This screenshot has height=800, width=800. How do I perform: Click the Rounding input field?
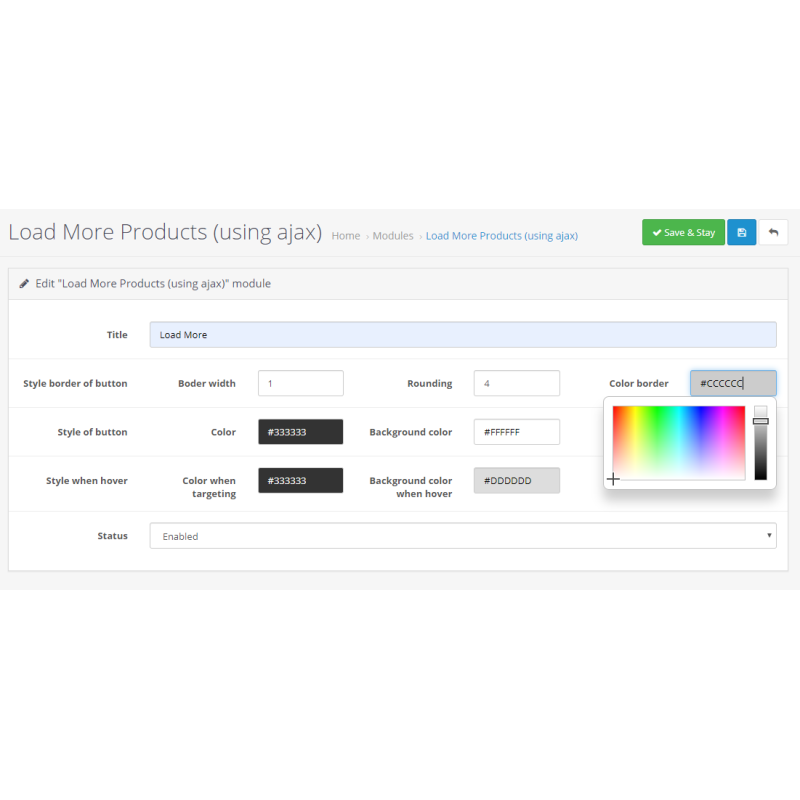pyautogui.click(x=516, y=383)
